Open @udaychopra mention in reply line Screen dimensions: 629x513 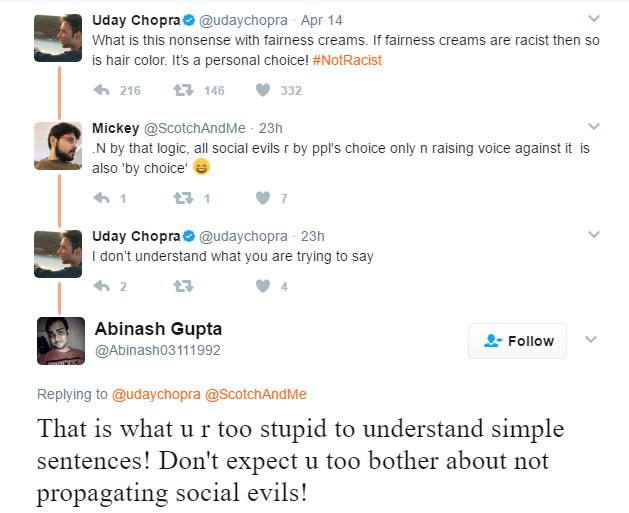tap(156, 395)
